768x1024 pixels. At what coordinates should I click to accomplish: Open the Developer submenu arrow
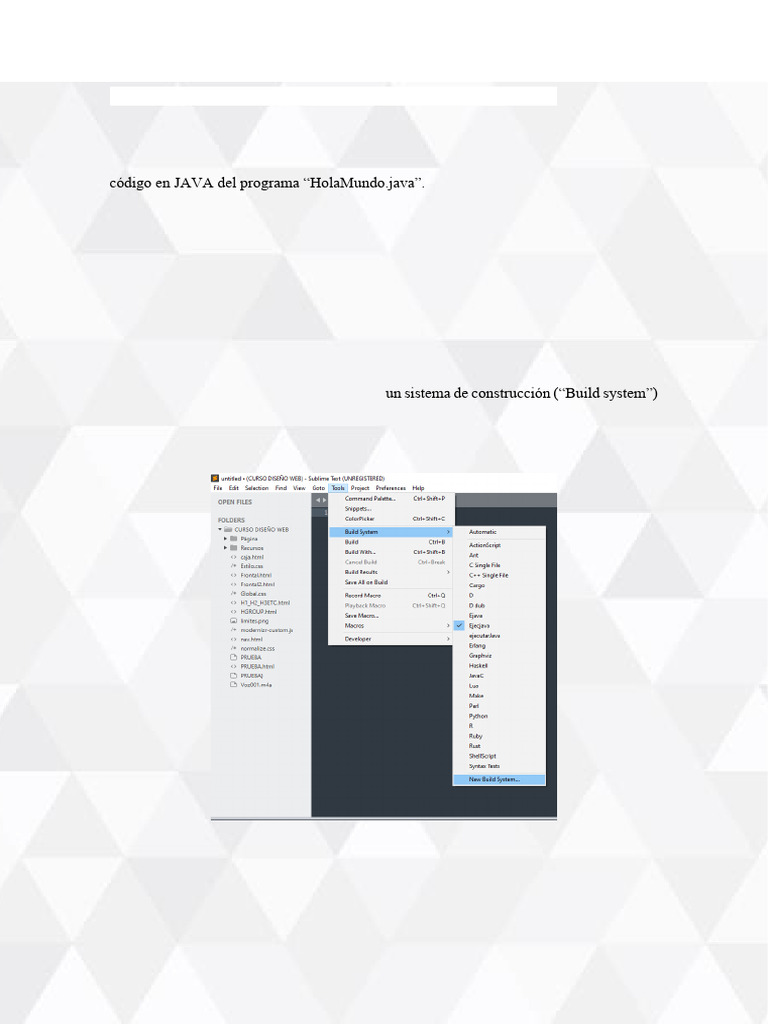point(448,639)
